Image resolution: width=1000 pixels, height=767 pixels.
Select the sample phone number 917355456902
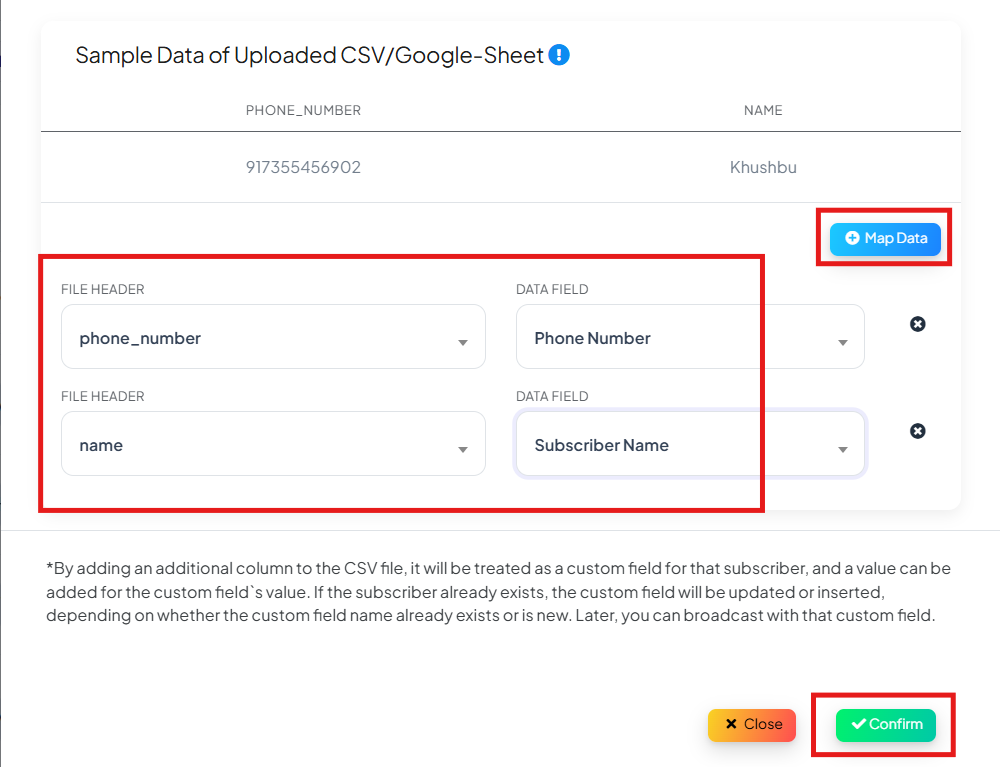click(x=303, y=167)
